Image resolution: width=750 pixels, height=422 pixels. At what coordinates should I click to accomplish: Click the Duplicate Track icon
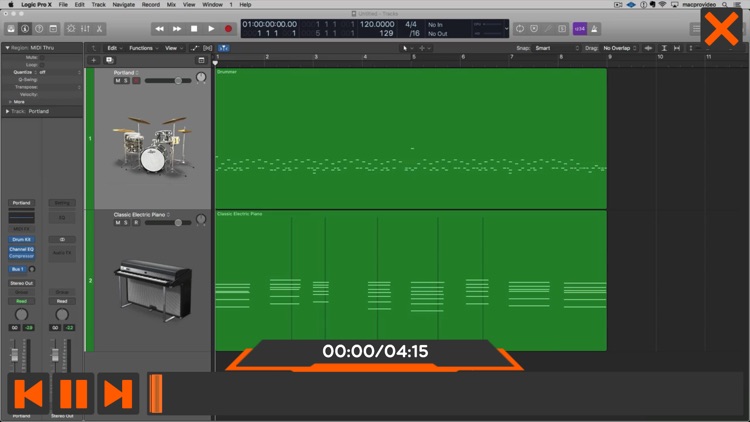pos(110,60)
